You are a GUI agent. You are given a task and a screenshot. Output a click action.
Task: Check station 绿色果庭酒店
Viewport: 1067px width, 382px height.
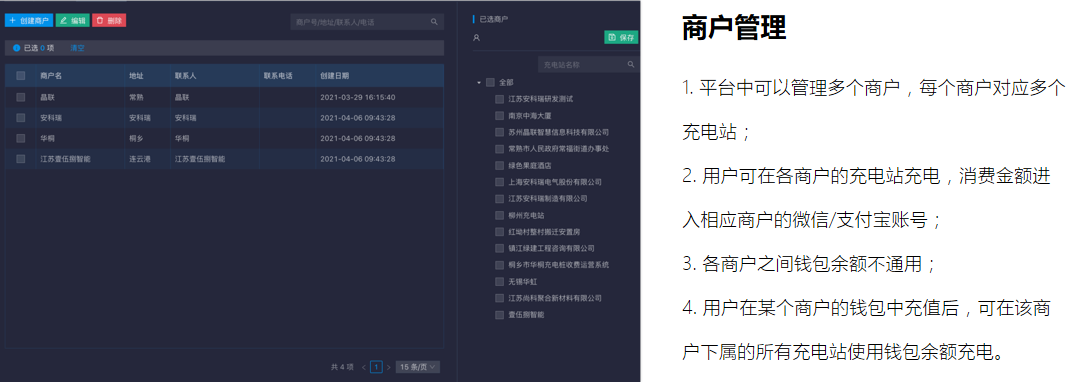(x=500, y=165)
